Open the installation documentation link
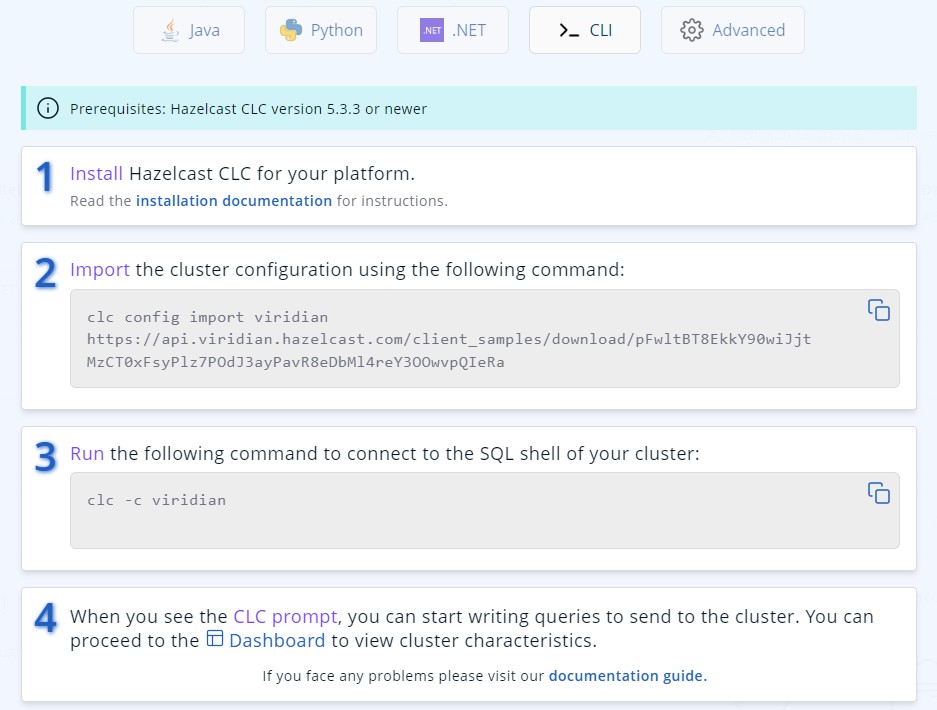The image size is (937, 710). click(233, 200)
